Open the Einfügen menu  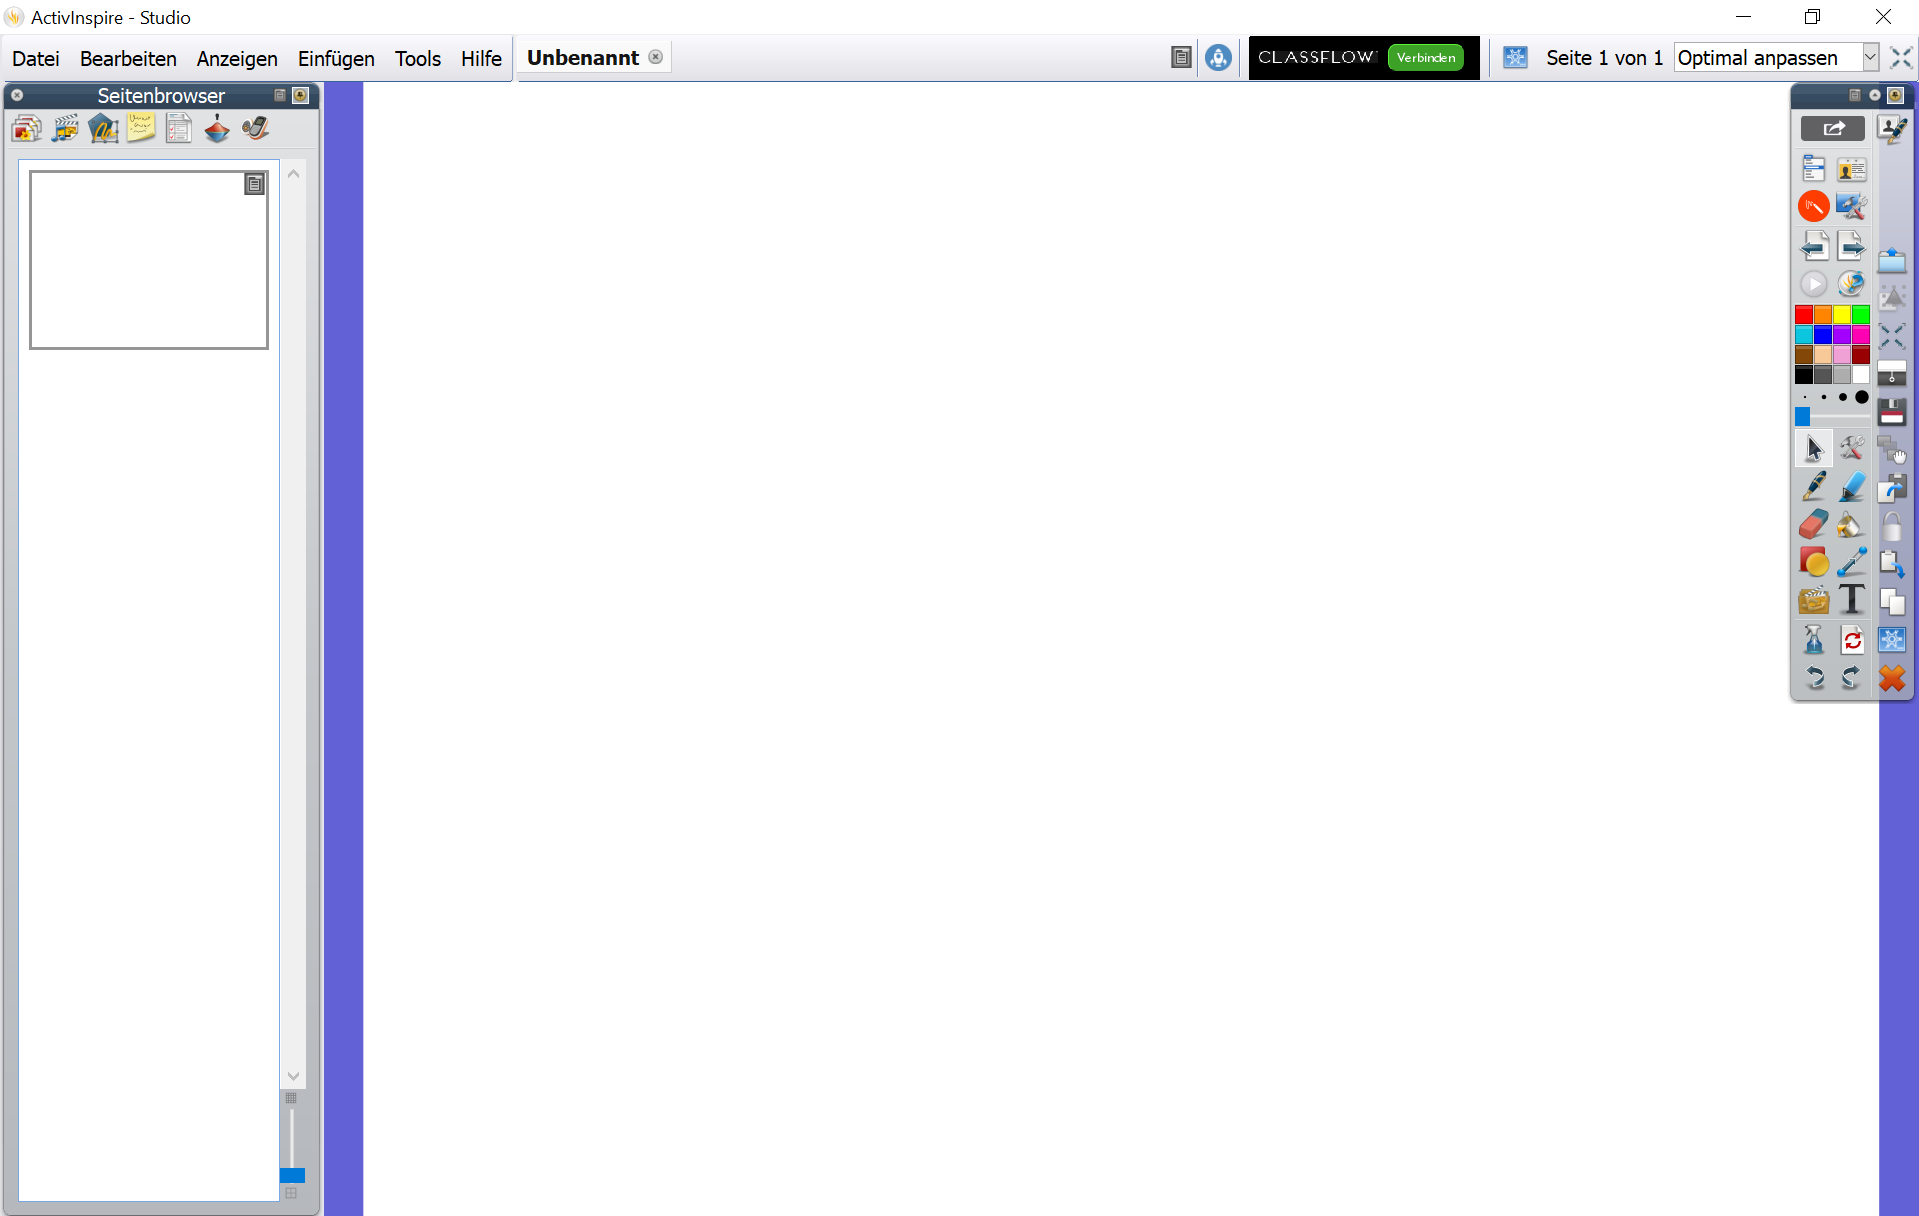(336, 59)
